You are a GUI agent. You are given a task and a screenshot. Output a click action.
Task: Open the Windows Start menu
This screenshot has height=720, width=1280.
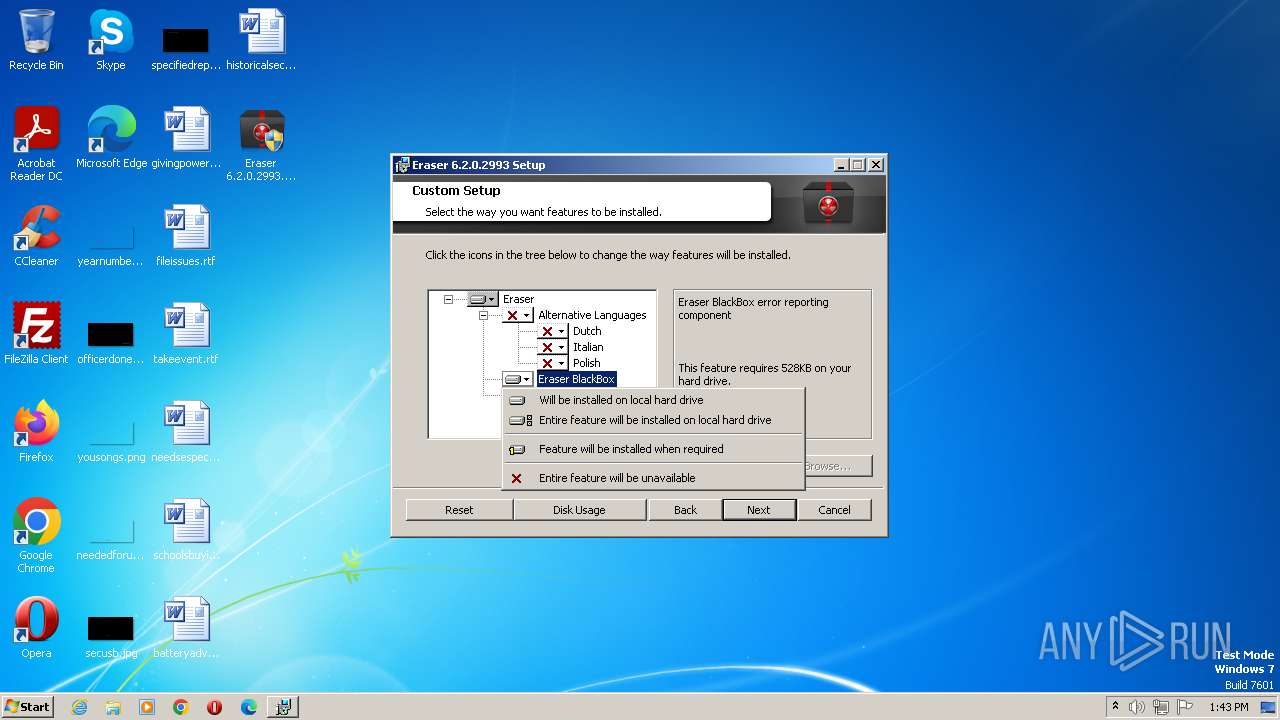tap(28, 706)
